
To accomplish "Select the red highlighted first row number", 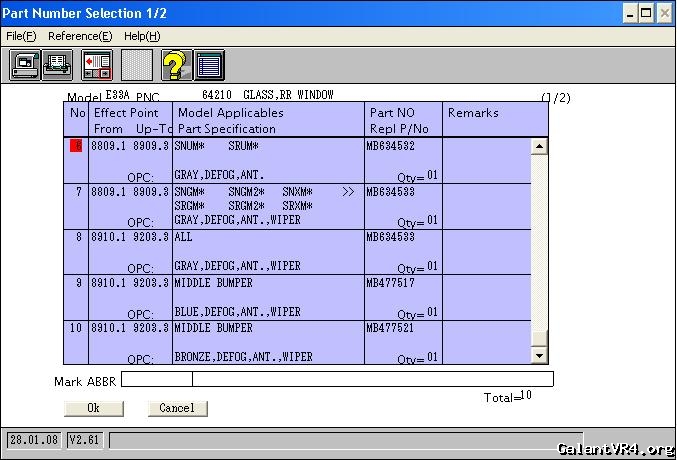I will tap(76, 146).
